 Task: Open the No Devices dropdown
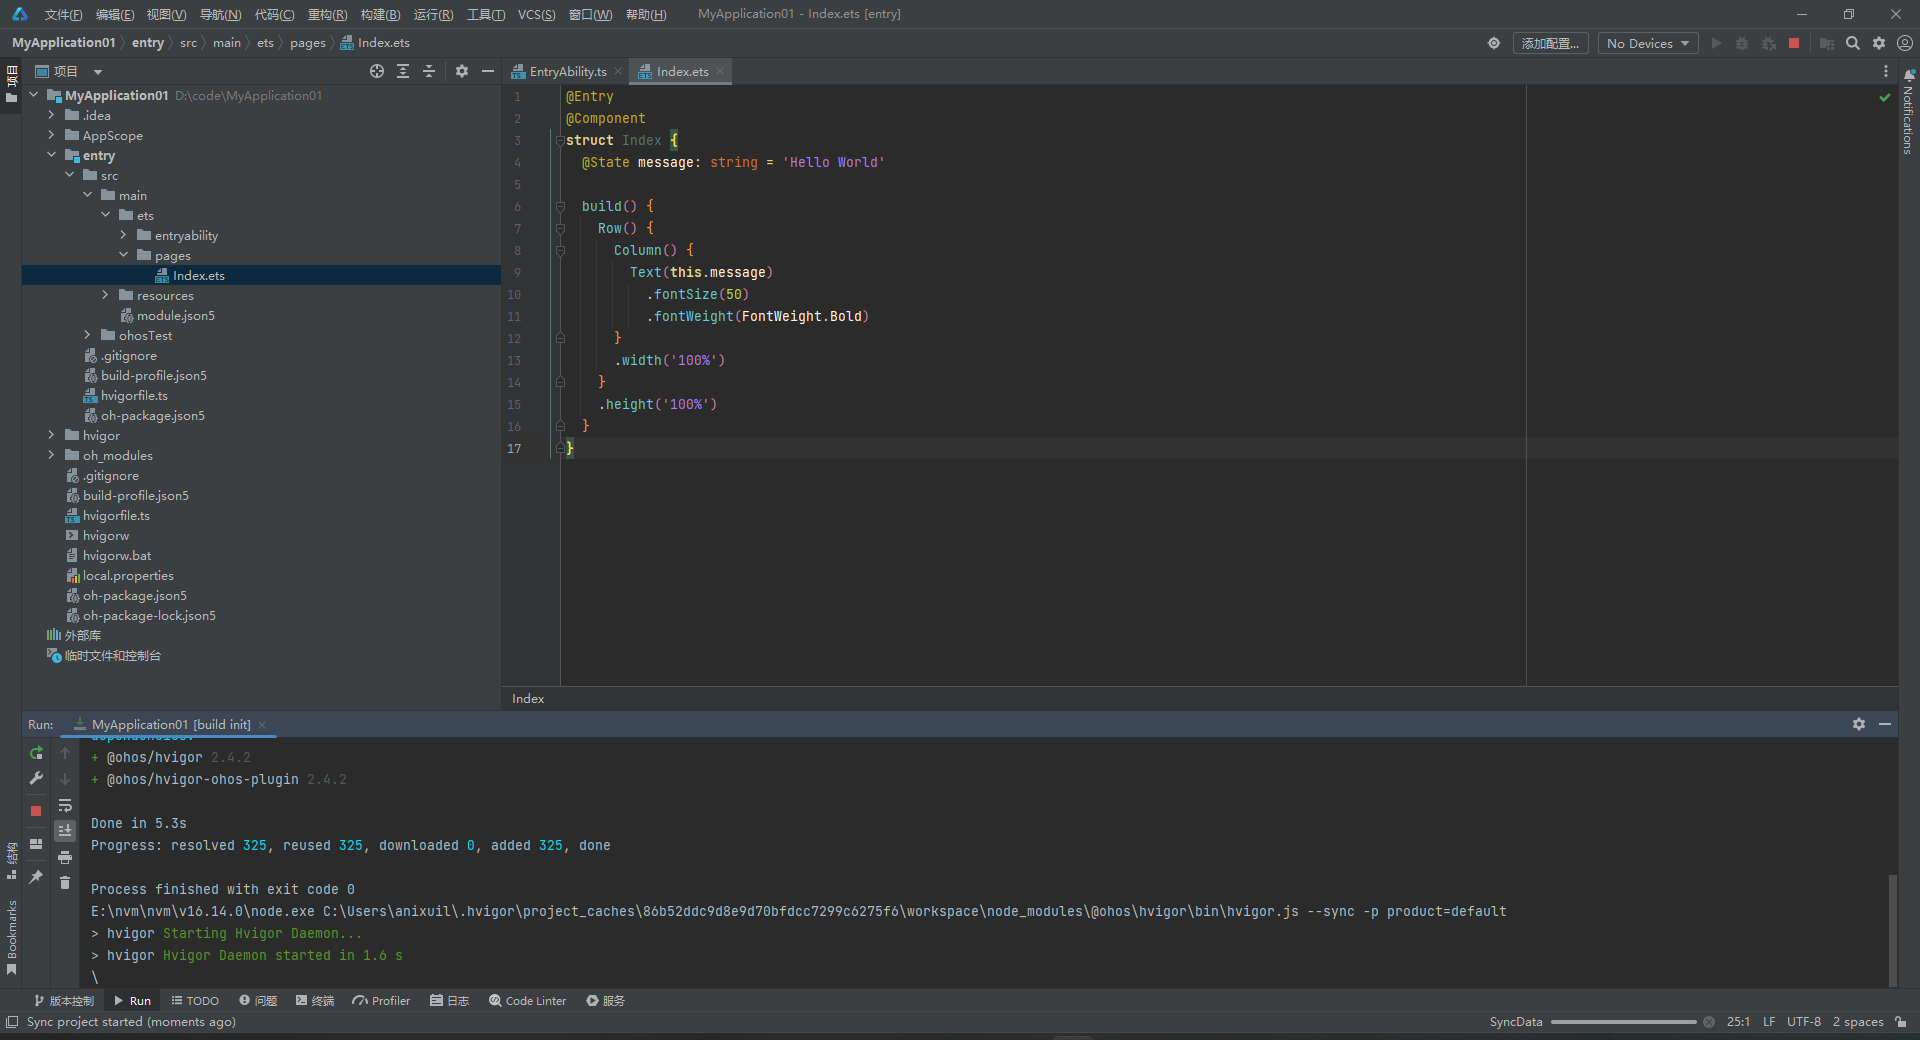click(x=1647, y=43)
